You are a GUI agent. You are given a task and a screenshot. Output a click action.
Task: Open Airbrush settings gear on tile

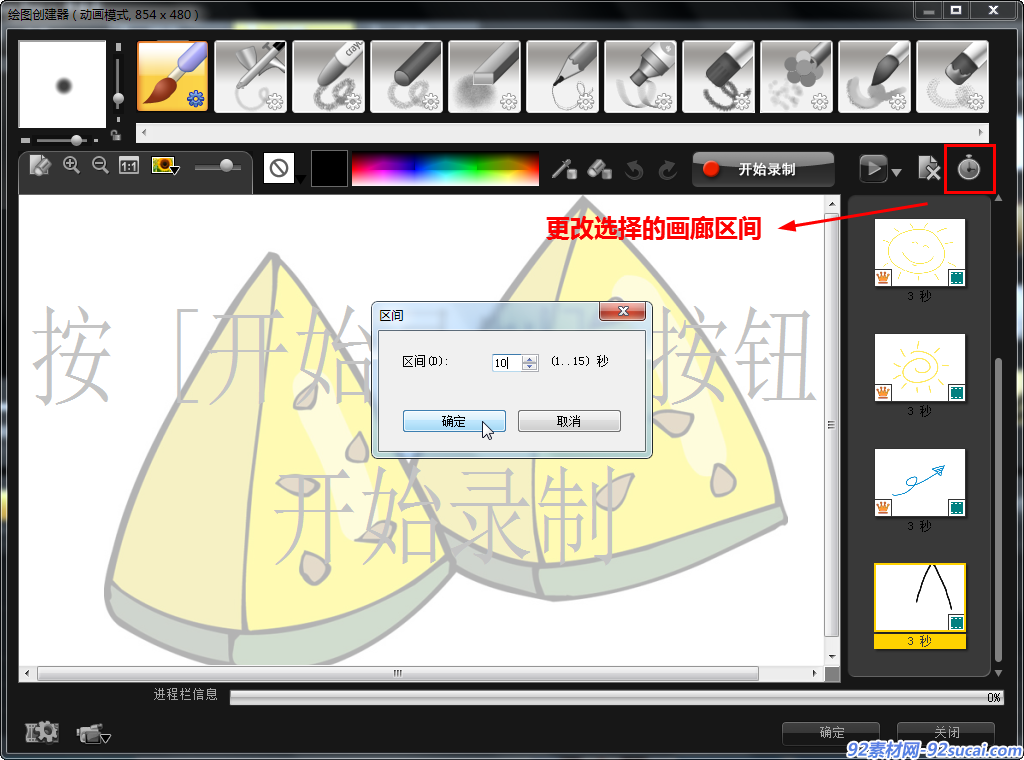[x=274, y=101]
